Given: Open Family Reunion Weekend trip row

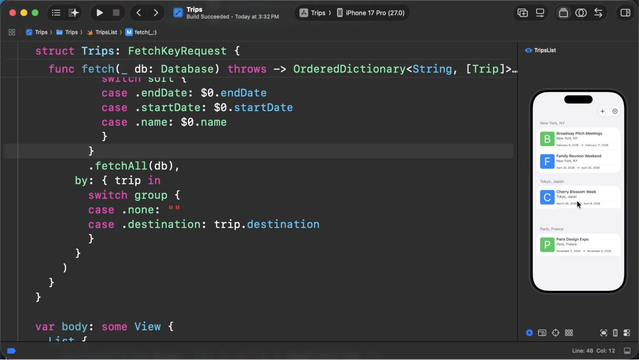Looking at the screenshot, I should click(x=579, y=161).
